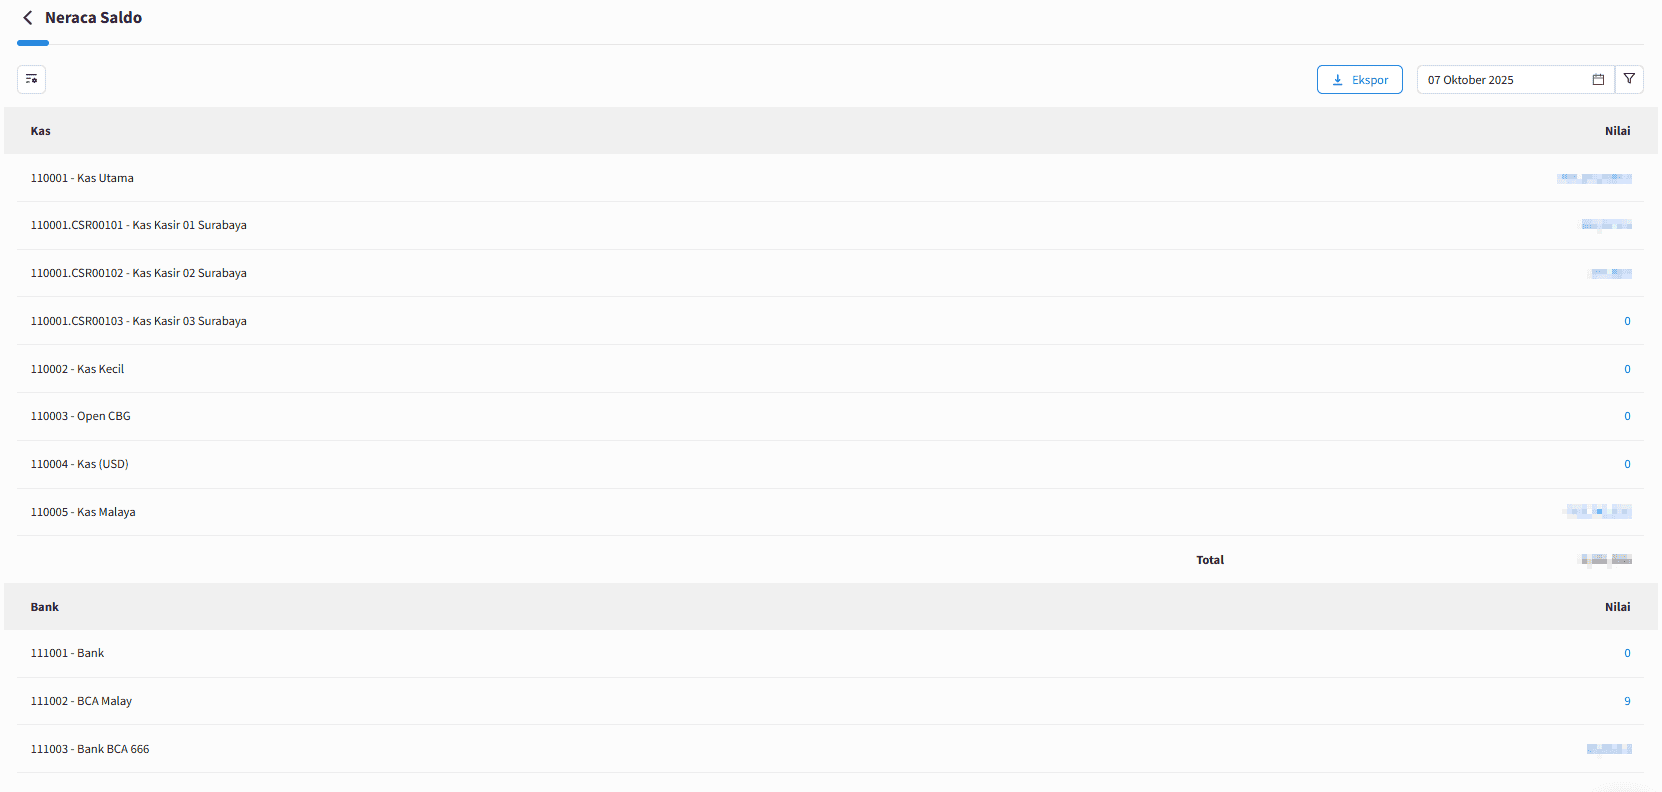This screenshot has height=792, width=1662.
Task: Select Kas Kasir 02 Surabaya account row
Action: (x=138, y=273)
